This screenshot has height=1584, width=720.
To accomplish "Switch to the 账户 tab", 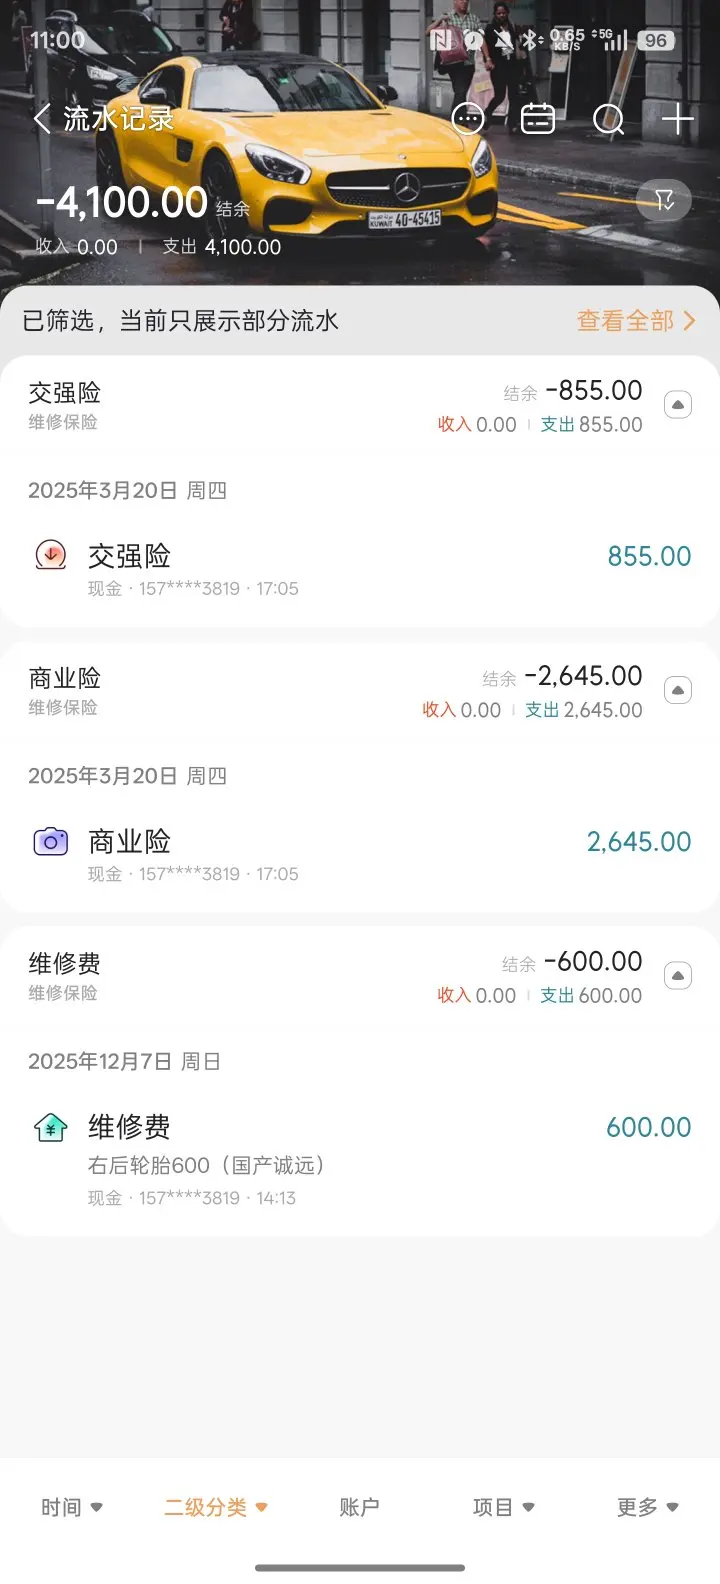I will (359, 1507).
